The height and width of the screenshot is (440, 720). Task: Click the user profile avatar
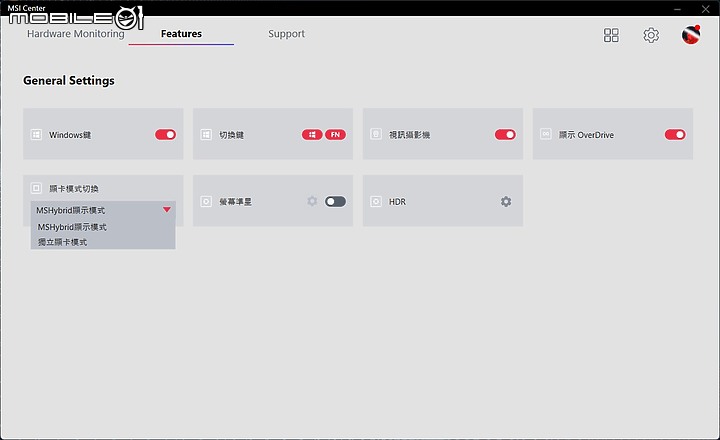click(x=691, y=34)
